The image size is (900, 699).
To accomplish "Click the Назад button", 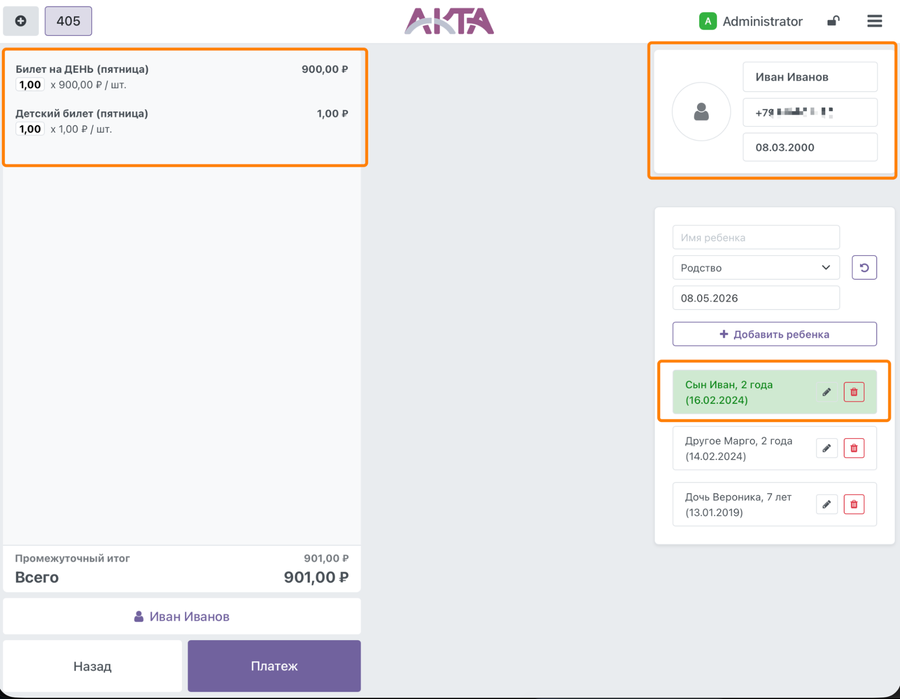I will pos(92,666).
